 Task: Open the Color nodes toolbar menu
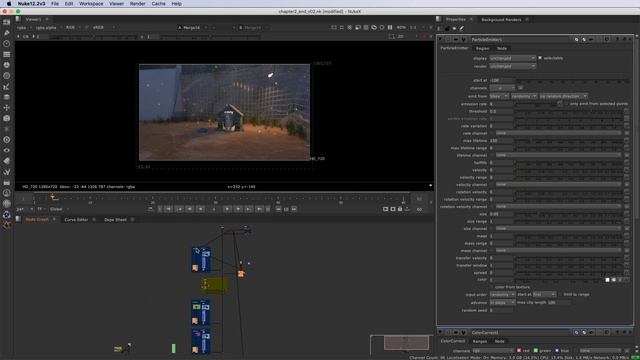[7, 65]
